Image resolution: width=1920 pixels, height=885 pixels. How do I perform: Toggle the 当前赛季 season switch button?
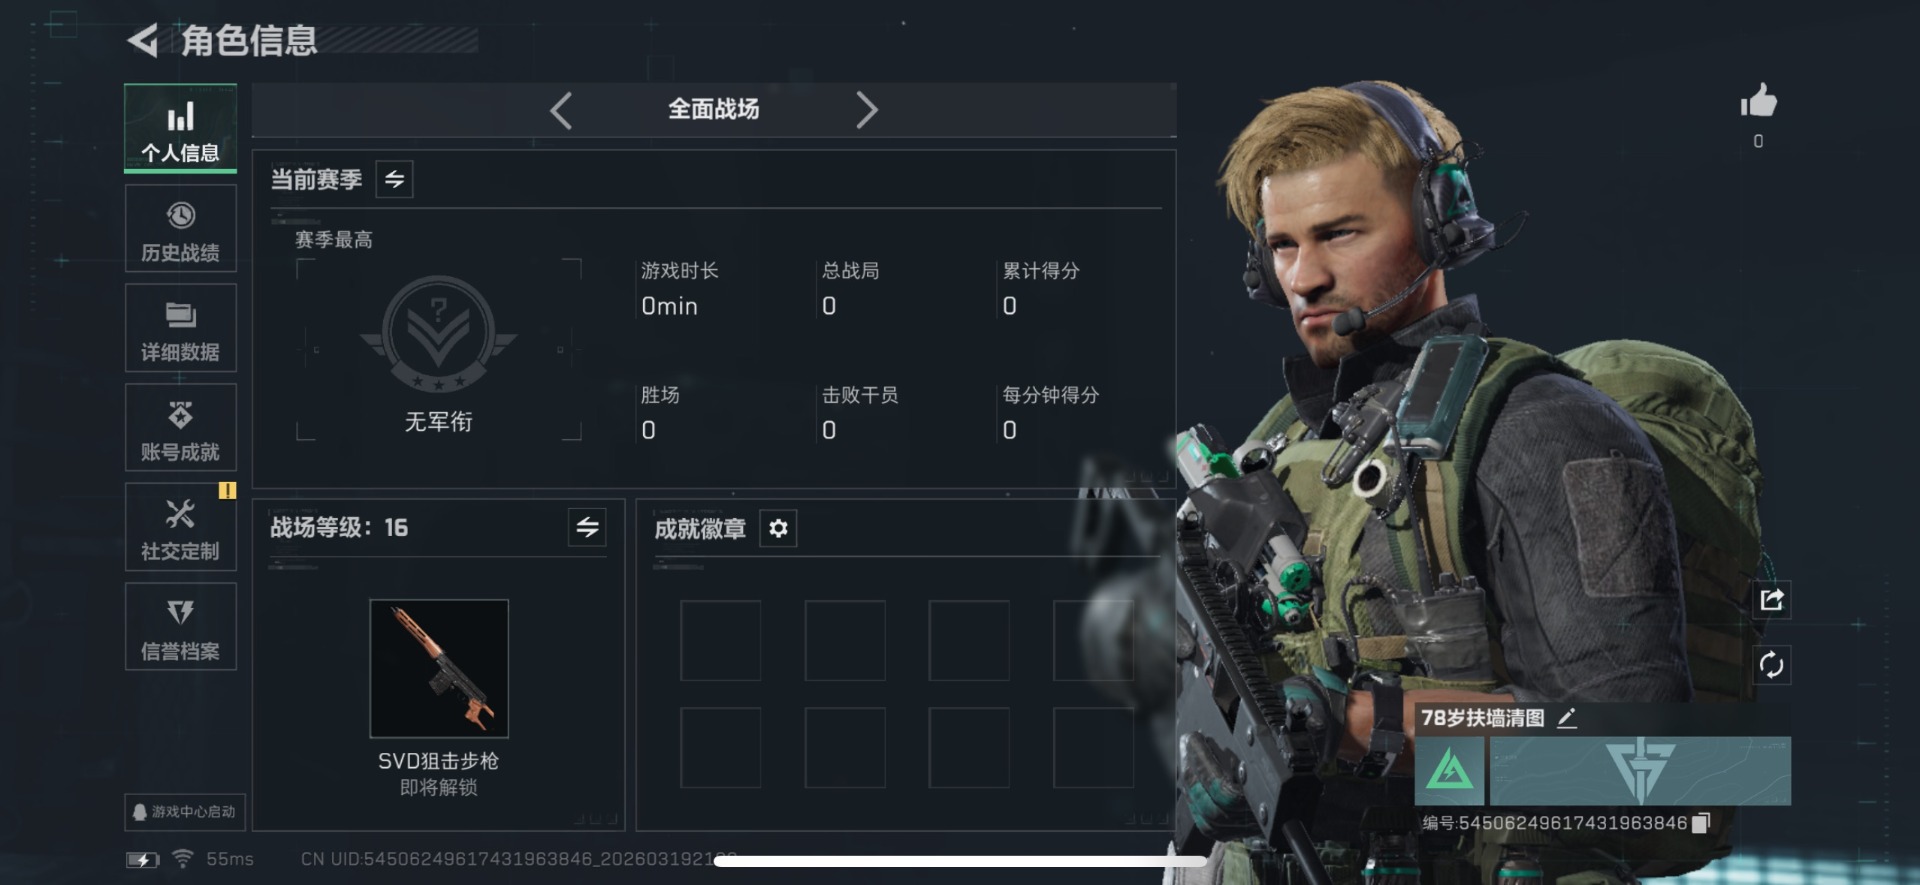(394, 180)
